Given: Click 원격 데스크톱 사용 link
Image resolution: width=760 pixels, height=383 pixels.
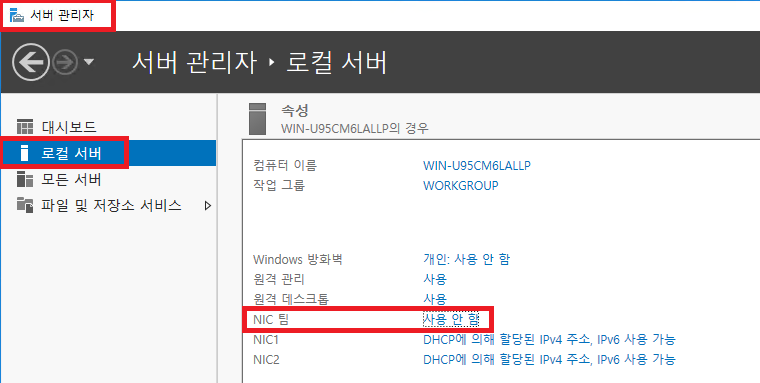Looking at the screenshot, I should click(435, 299).
